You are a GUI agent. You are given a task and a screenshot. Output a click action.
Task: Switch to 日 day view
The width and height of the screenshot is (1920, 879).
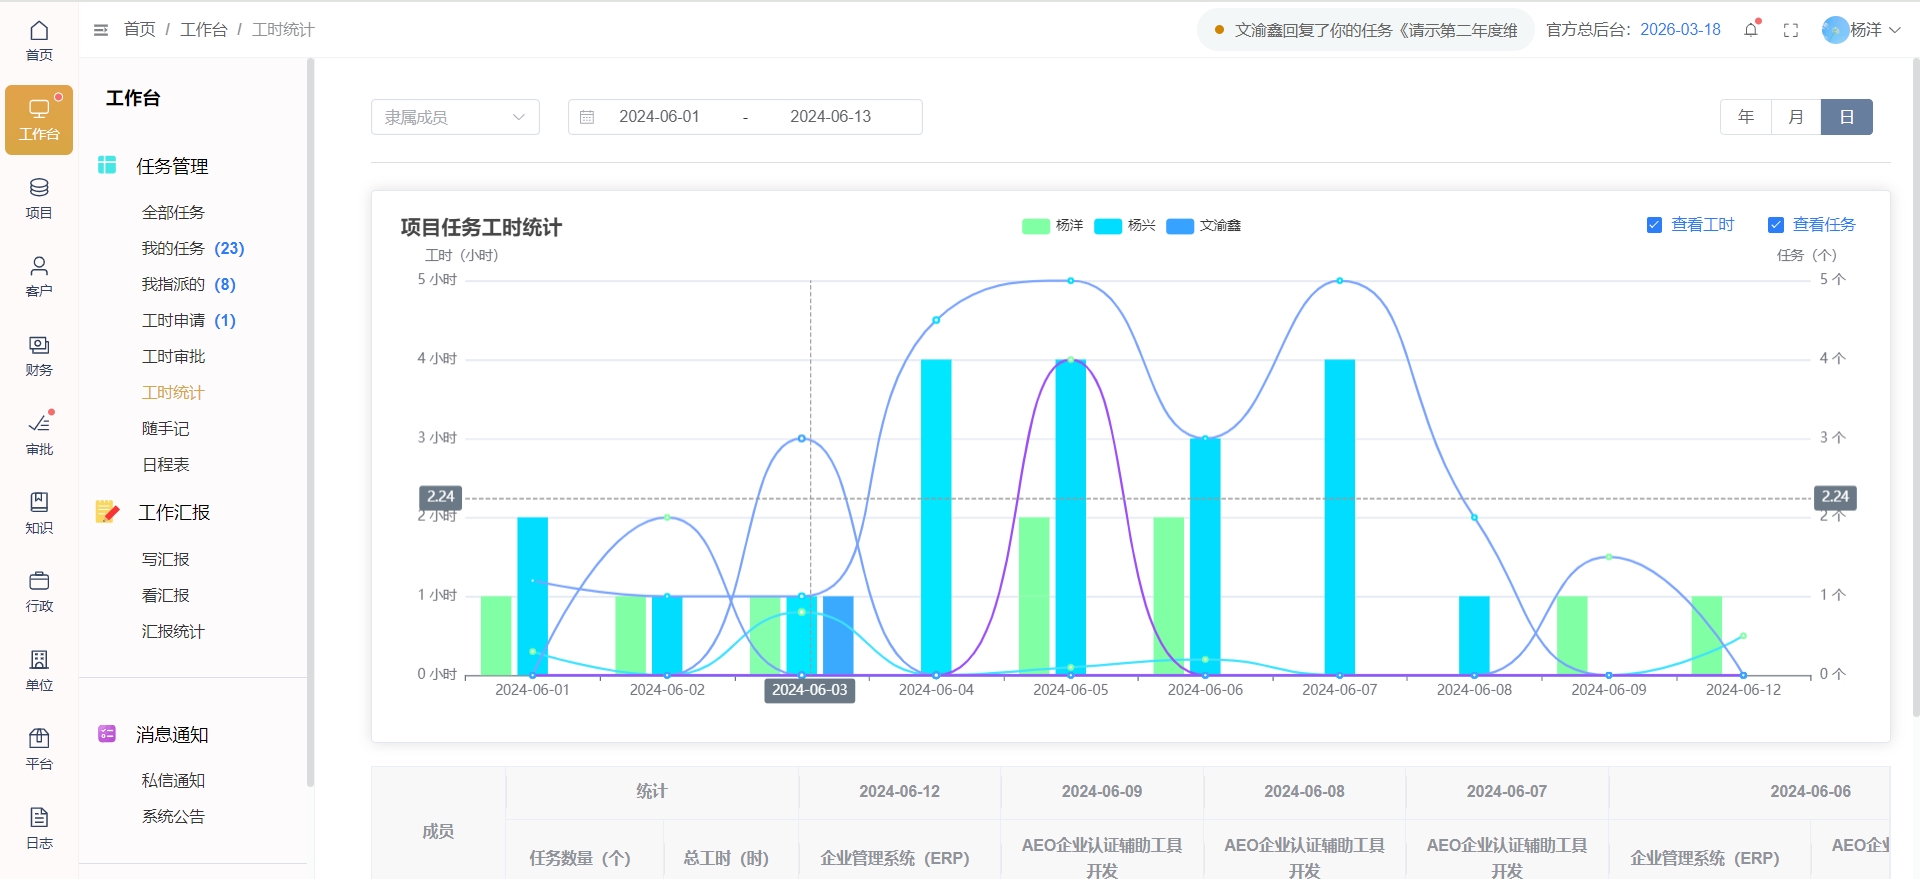pyautogui.click(x=1847, y=117)
